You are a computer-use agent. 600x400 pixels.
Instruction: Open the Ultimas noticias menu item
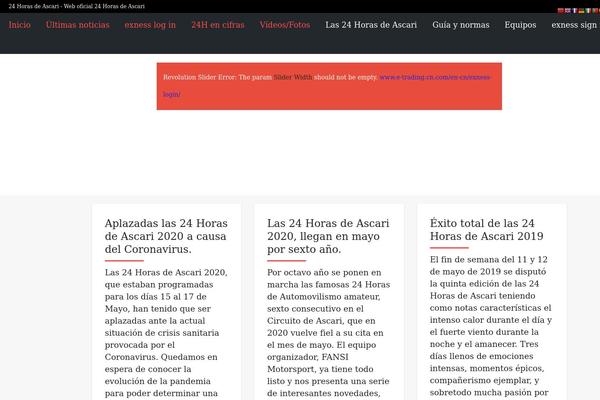coord(78,25)
